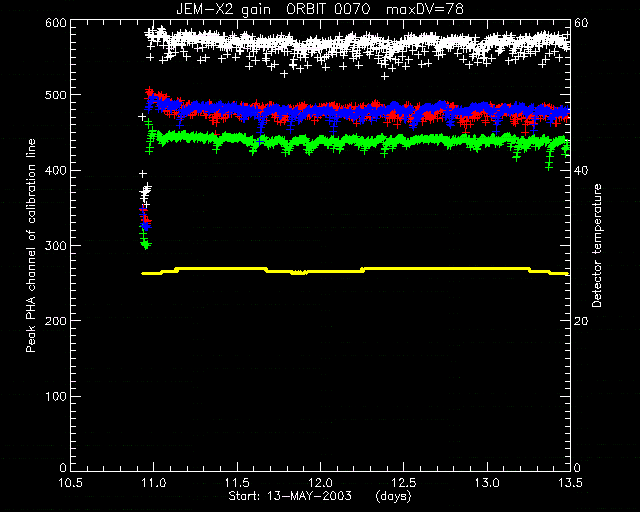Viewport: 640px width, 512px height.
Task: Click the 300 tick label on left axis
Action: 56,245
